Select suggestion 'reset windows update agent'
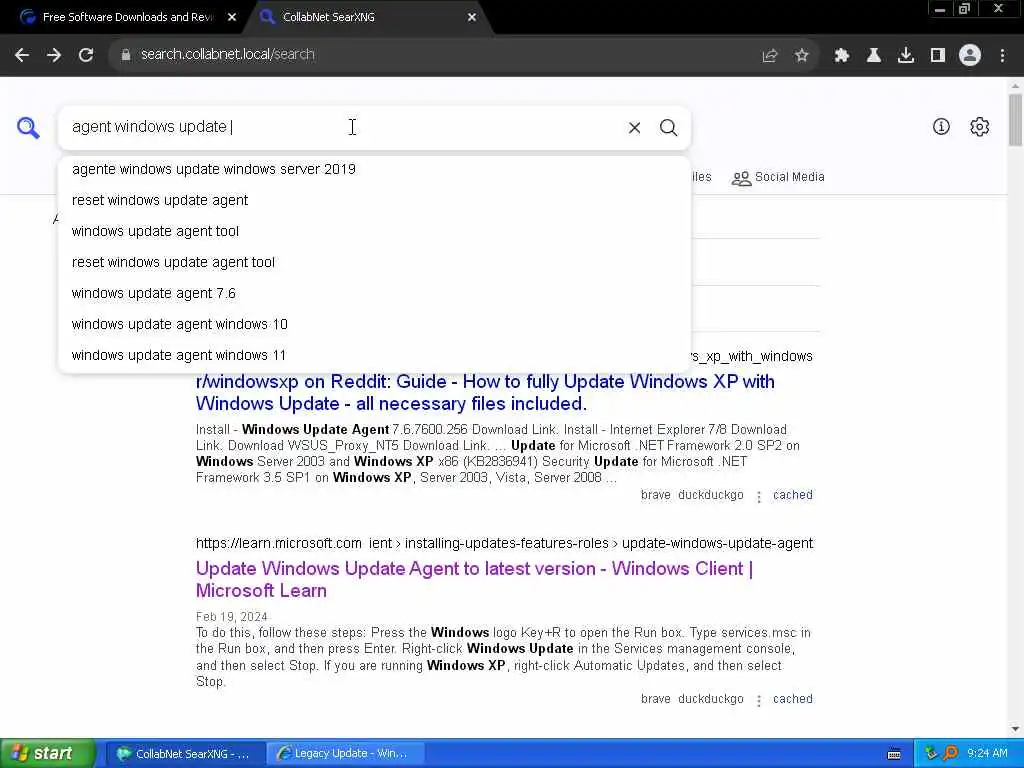Screen dimensions: 1024x768 374,200
